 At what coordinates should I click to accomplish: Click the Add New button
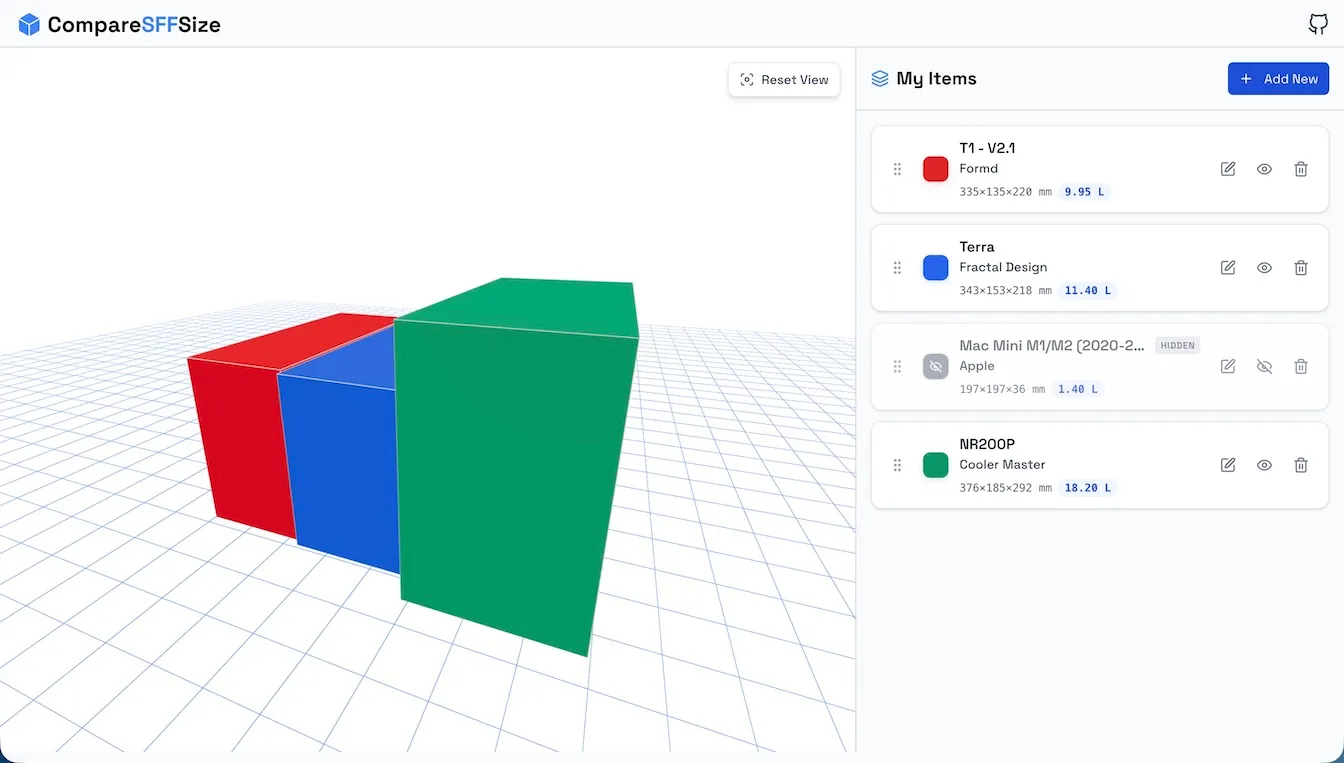coord(1278,79)
